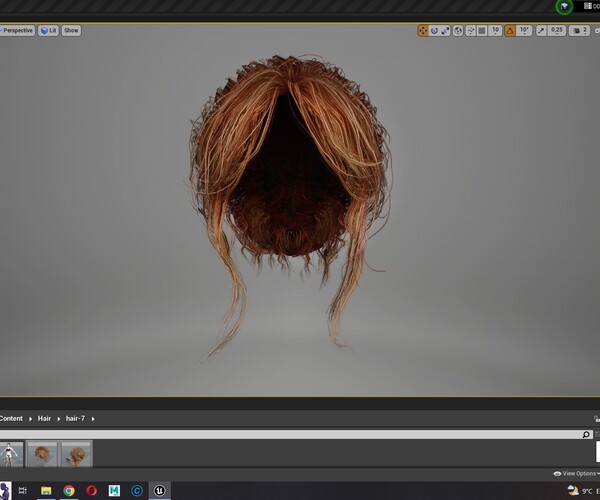Switch to Unreal Engine taskbar icon

160,490
